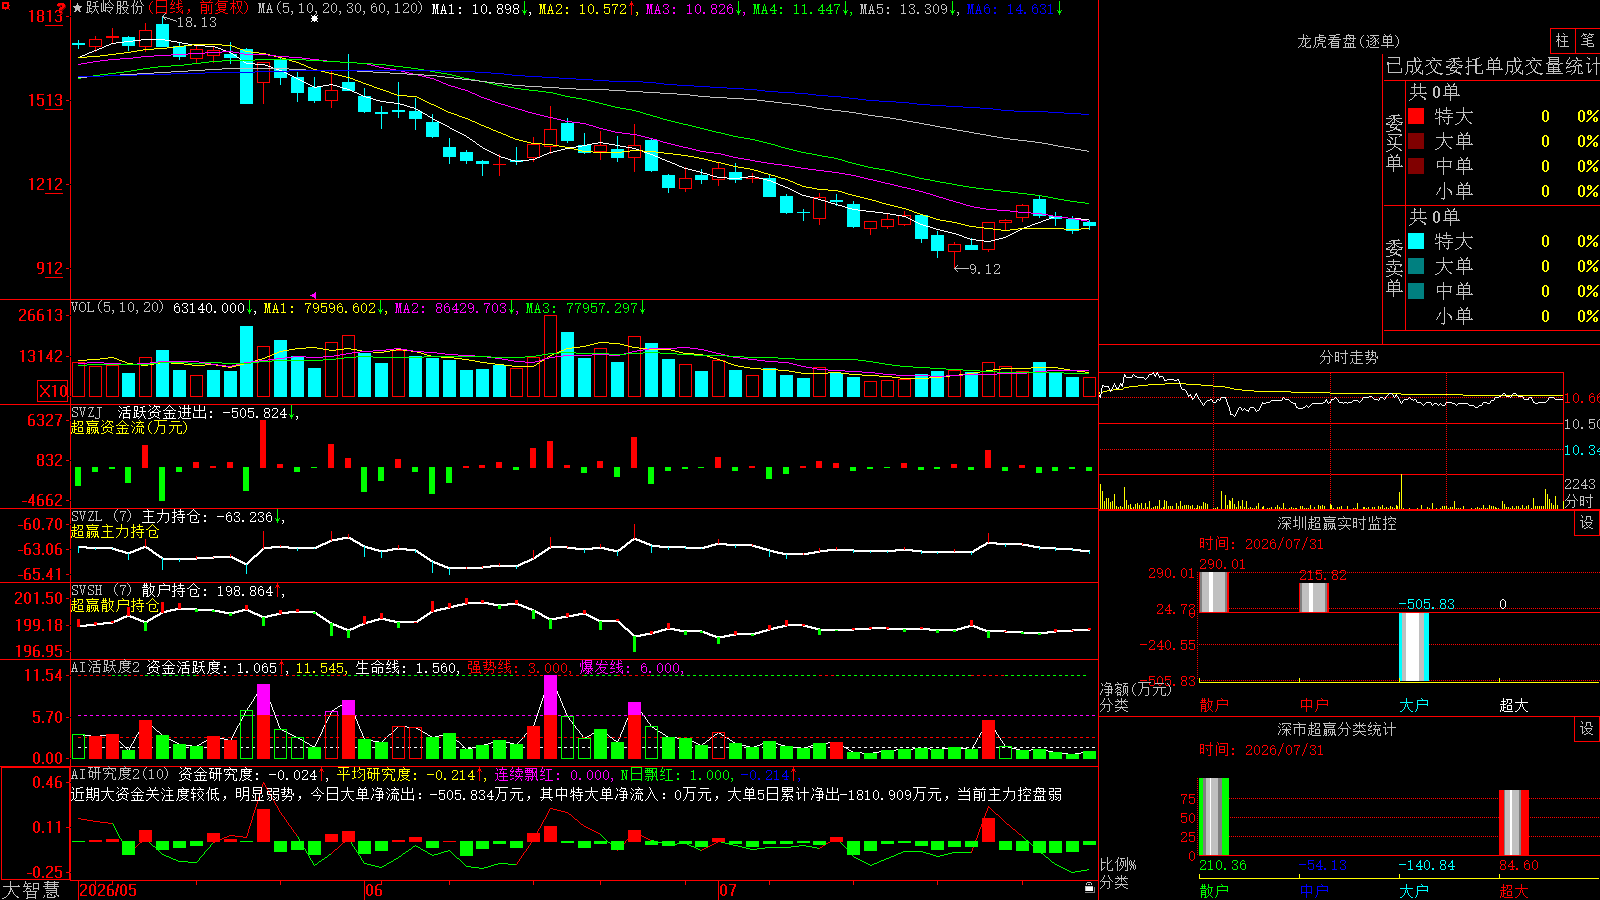
Task: Click the red question mark icon near 1813
Action: 62,7
